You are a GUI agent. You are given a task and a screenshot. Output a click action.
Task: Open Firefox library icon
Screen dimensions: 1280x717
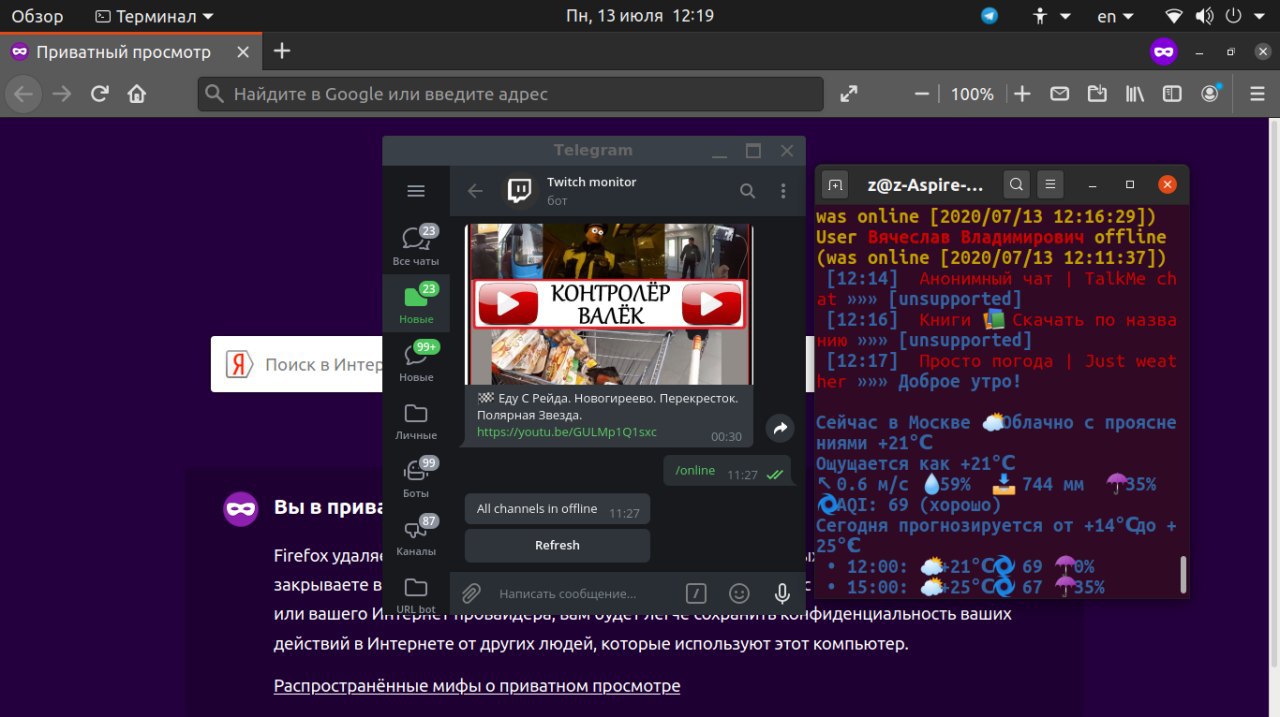1135,94
